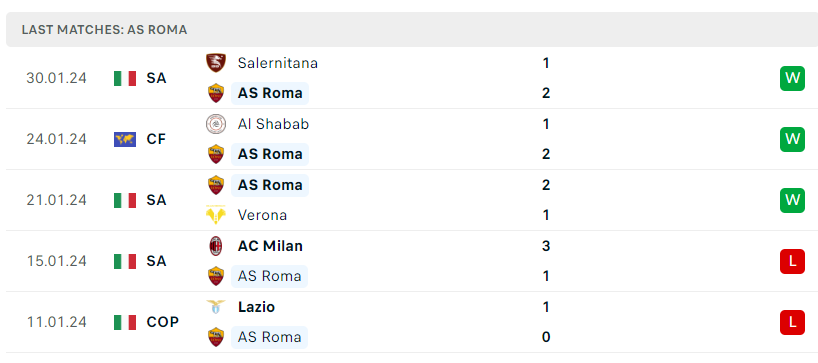818x363 pixels.
Task: Select the Lazio team name
Action: 256,307
